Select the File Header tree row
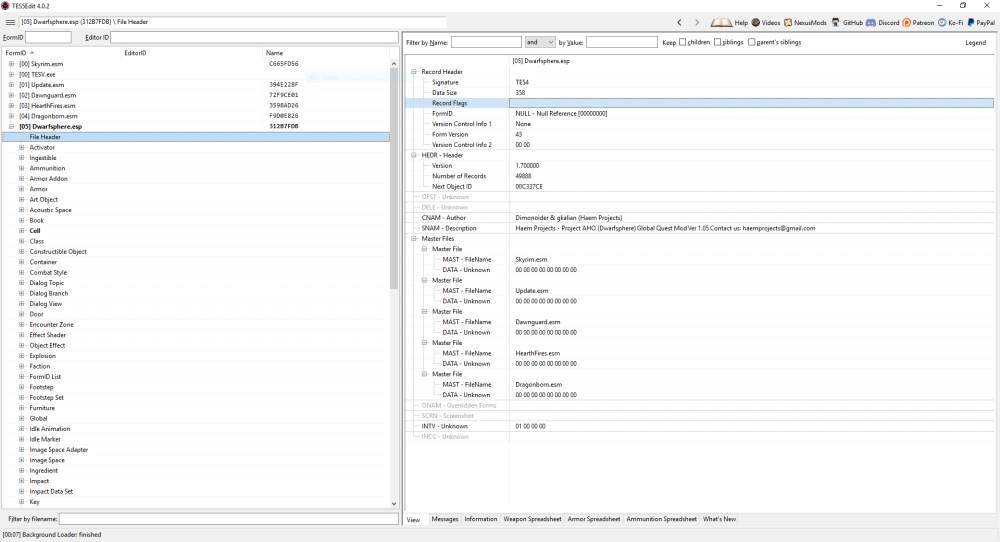Viewport: 1000px width, 542px height. (x=196, y=137)
